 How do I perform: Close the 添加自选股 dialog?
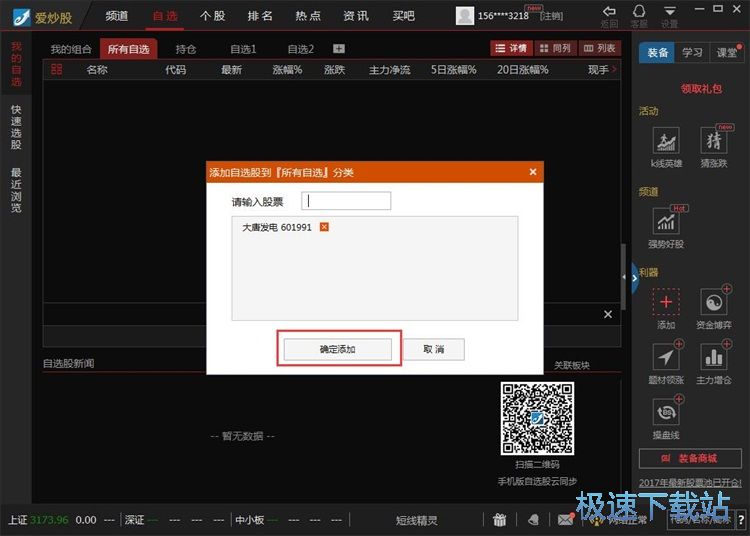533,172
